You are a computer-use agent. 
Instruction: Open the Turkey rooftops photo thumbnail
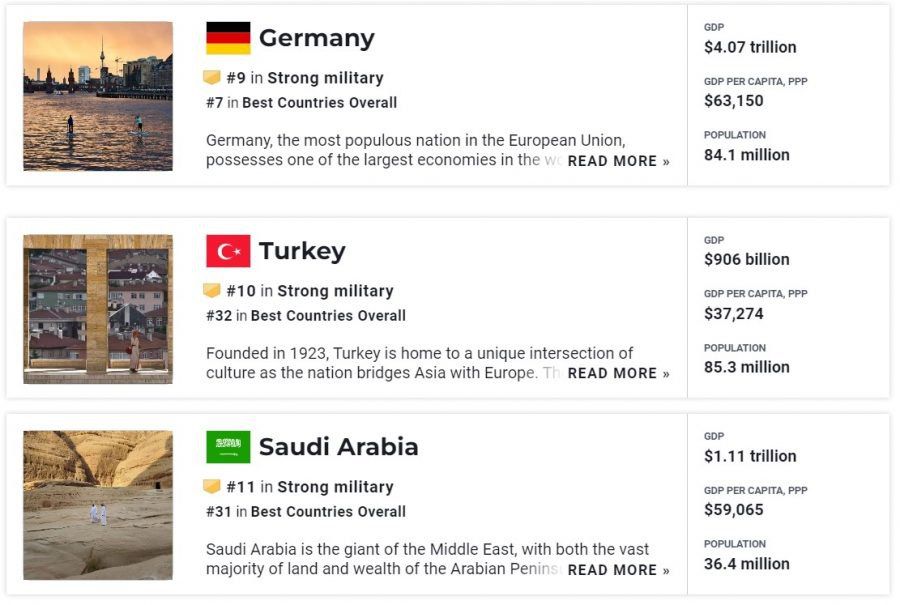click(x=98, y=309)
